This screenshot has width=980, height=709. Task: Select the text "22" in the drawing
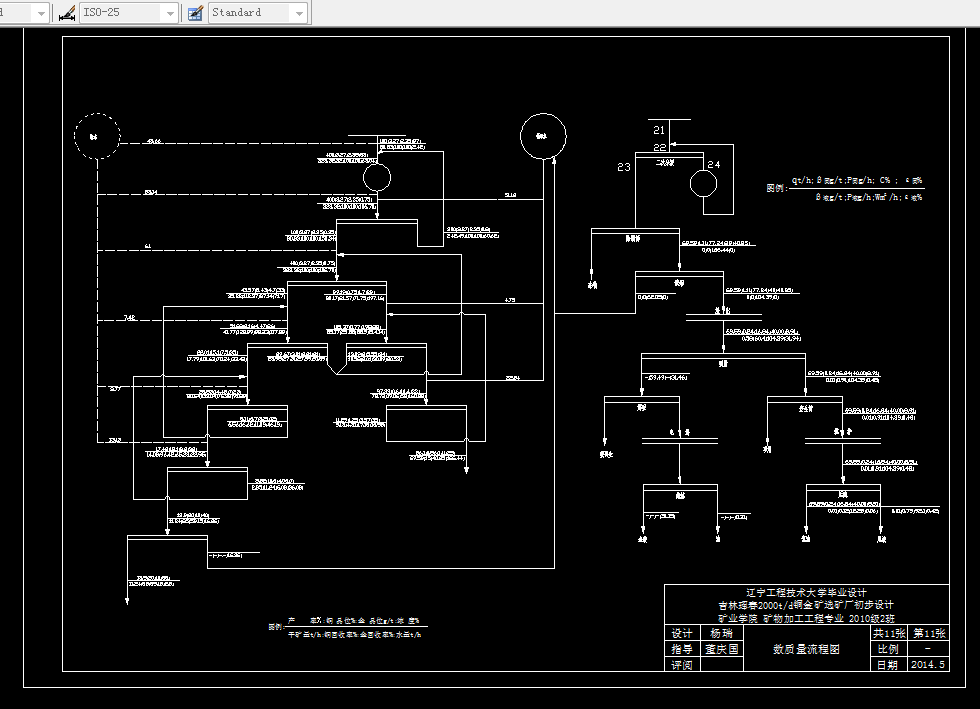point(659,148)
